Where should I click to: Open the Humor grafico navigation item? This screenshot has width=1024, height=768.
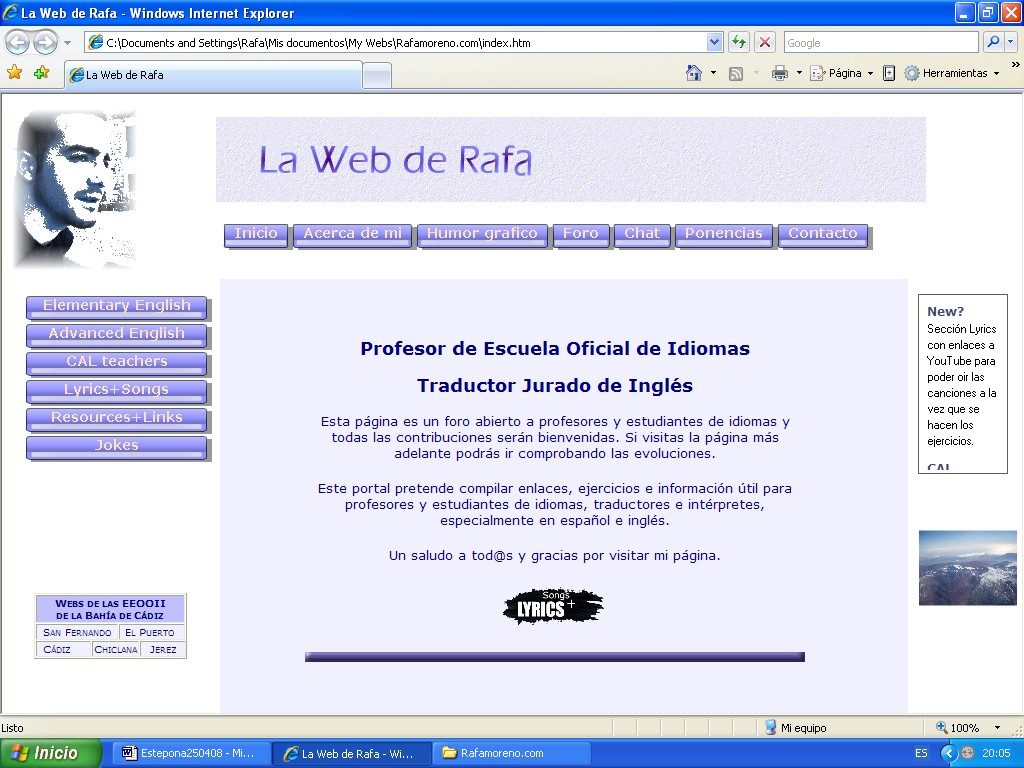[x=482, y=234]
